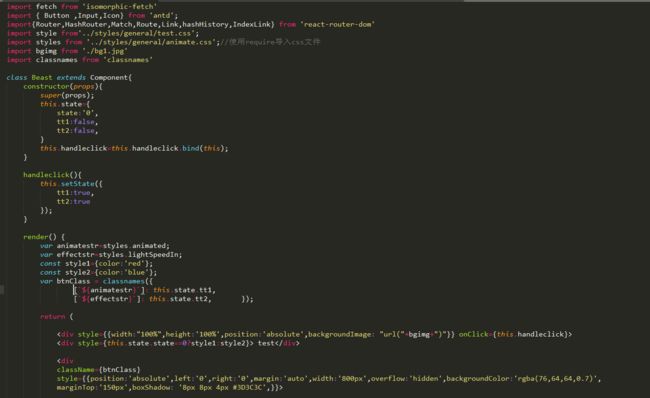Click the return ( statement

click(56, 317)
